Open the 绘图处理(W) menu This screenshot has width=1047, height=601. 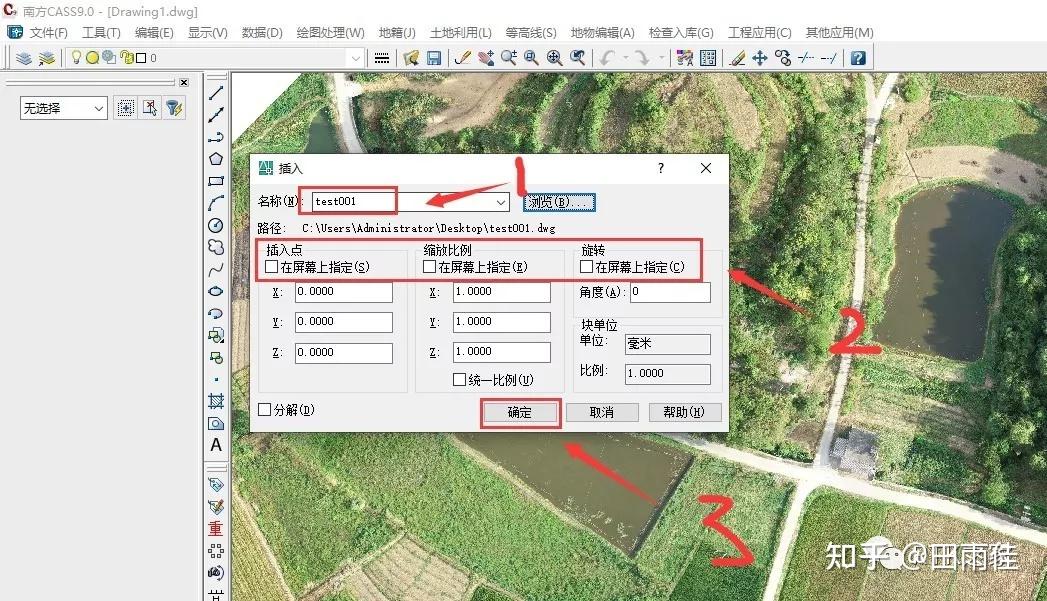point(331,33)
